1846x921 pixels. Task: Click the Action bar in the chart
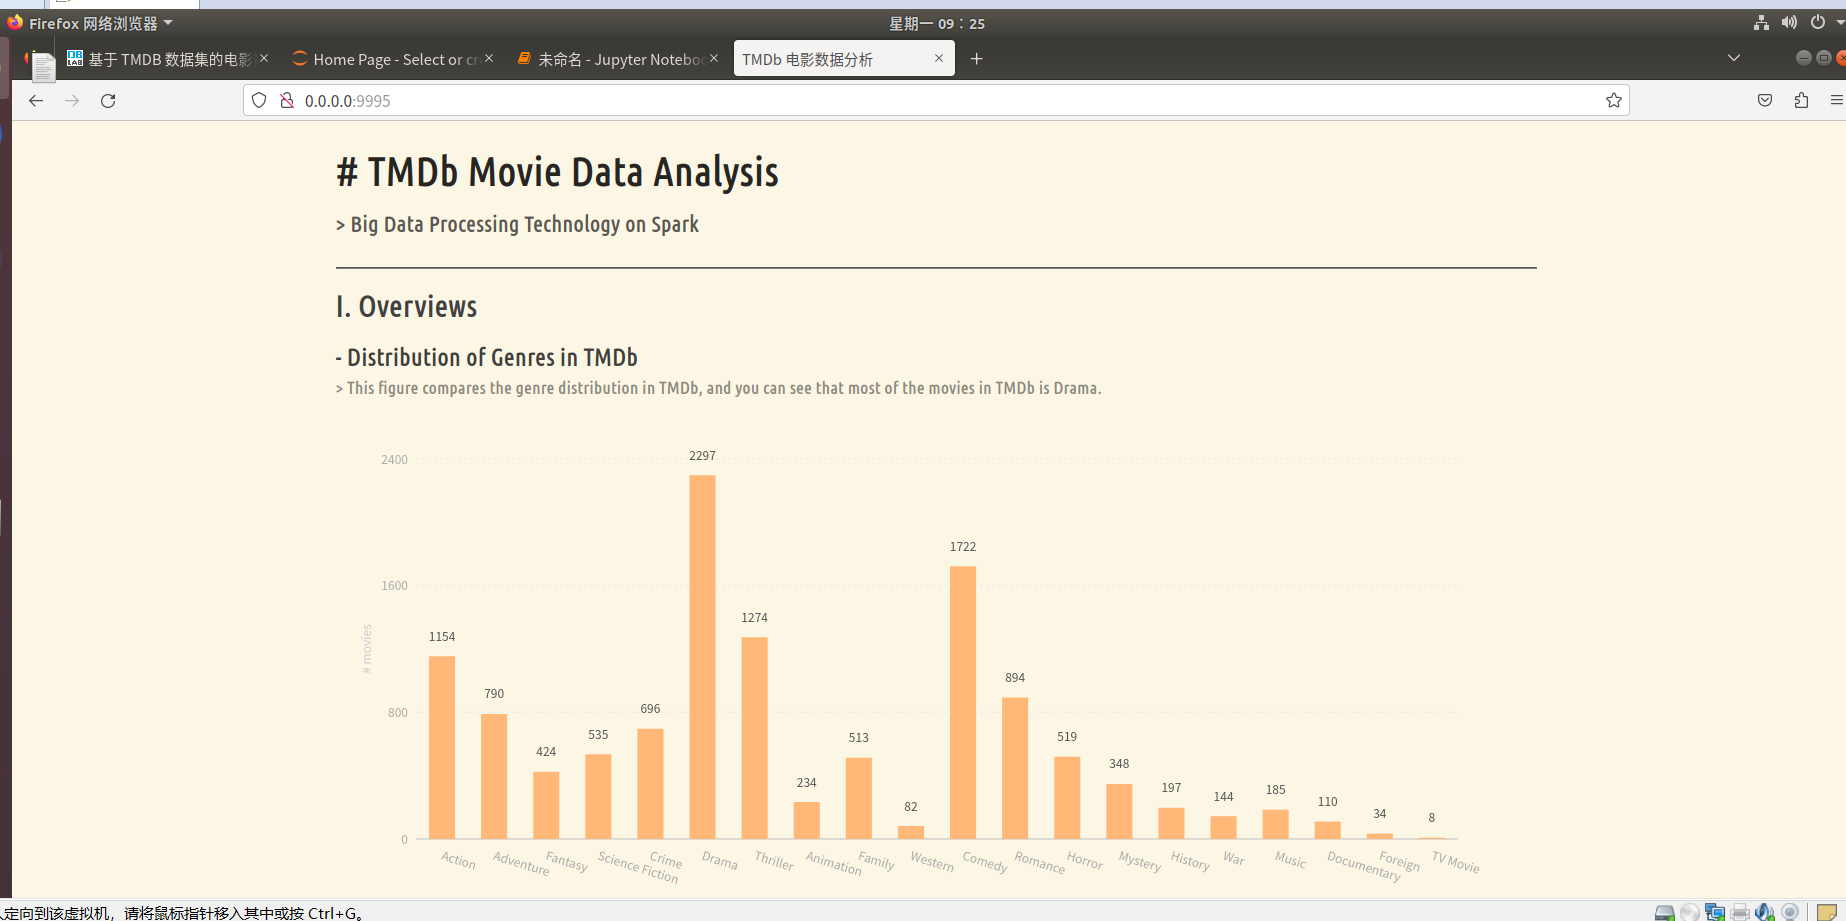[442, 747]
